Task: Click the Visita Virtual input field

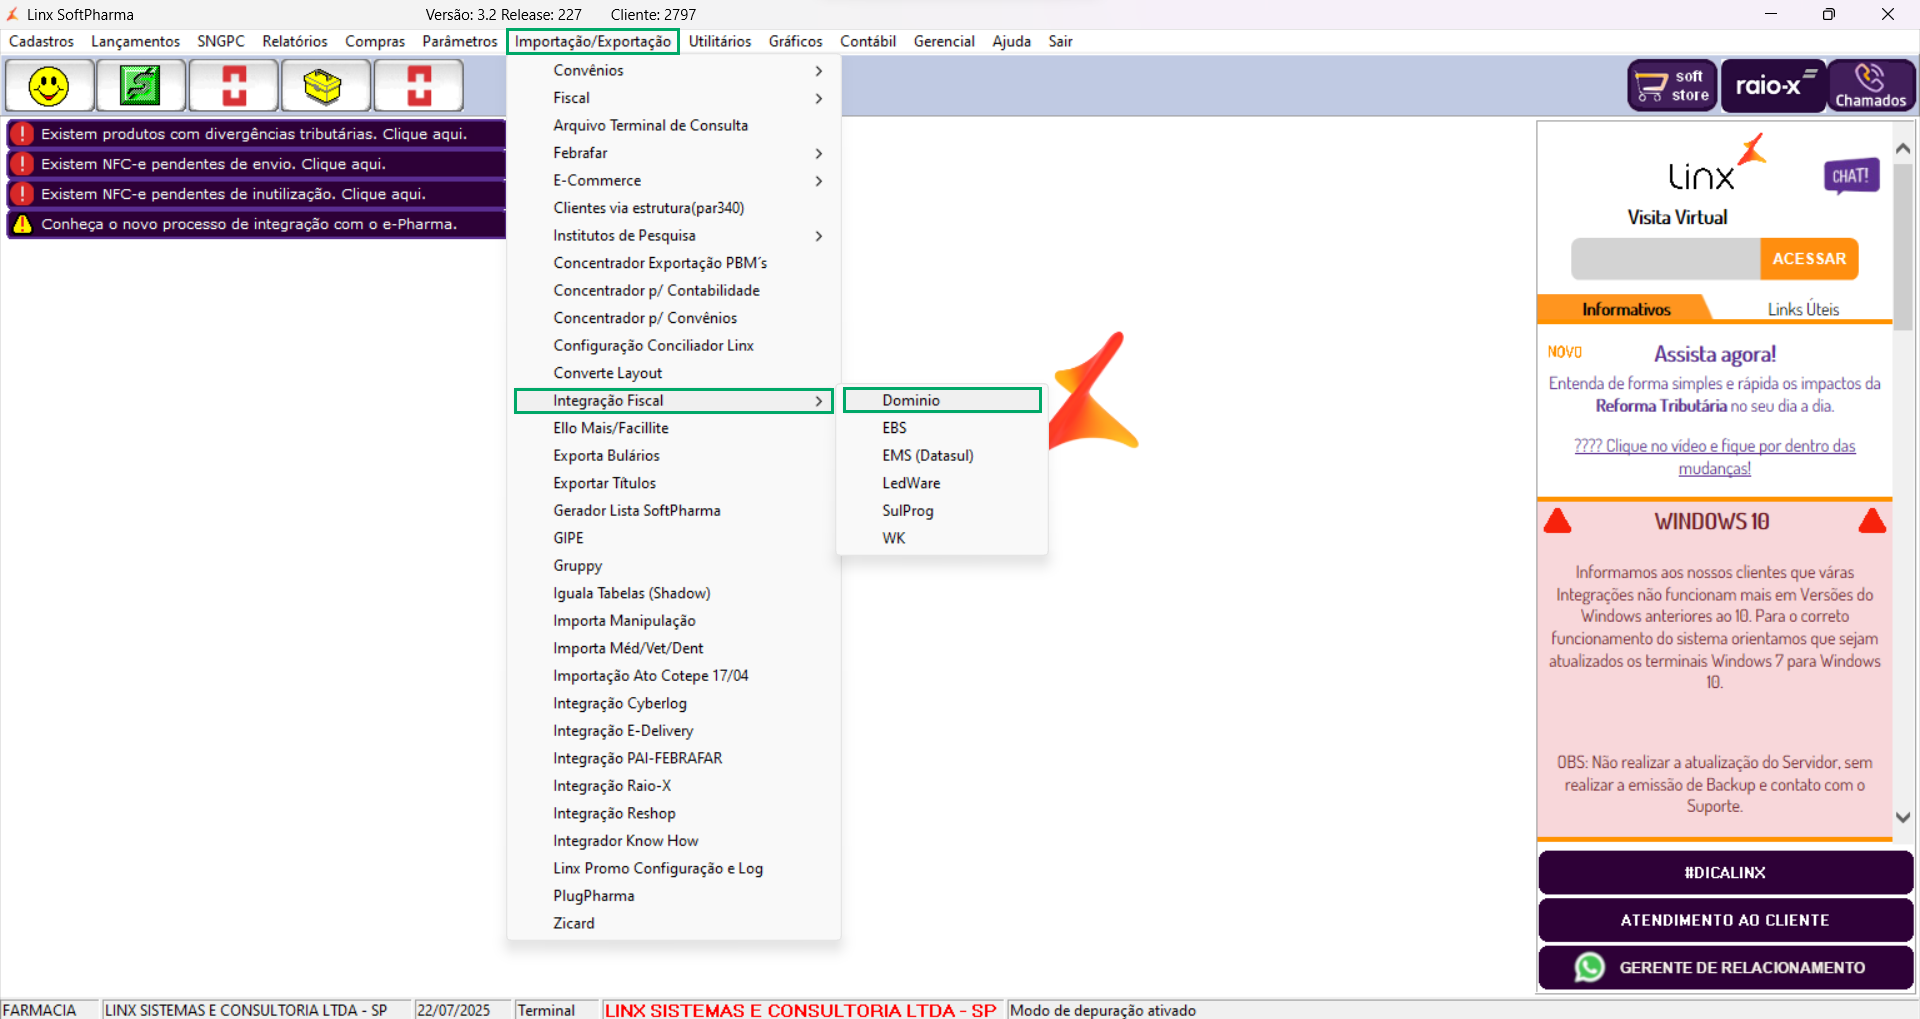Action: coord(1666,259)
